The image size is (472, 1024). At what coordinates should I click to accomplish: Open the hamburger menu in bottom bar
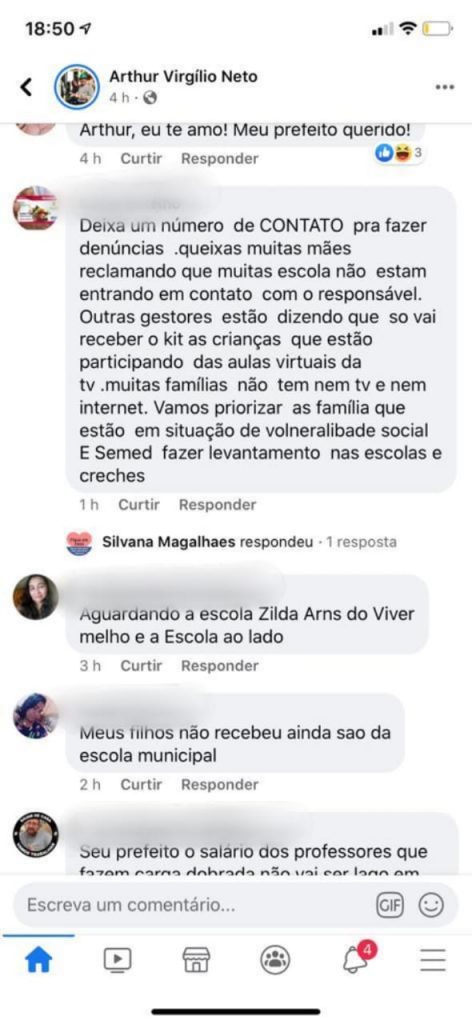(432, 959)
